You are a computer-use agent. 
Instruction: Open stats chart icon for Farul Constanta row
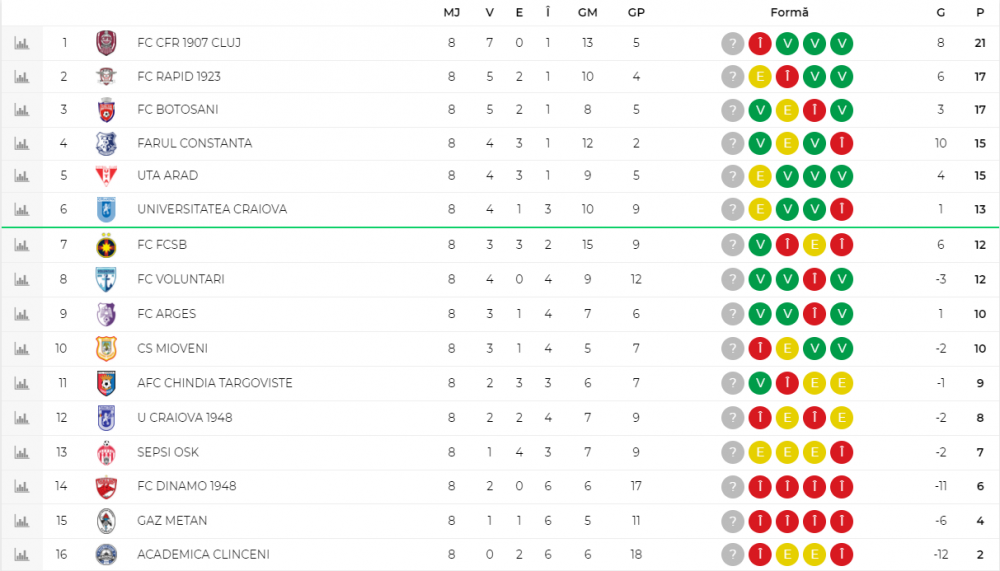click(x=22, y=143)
